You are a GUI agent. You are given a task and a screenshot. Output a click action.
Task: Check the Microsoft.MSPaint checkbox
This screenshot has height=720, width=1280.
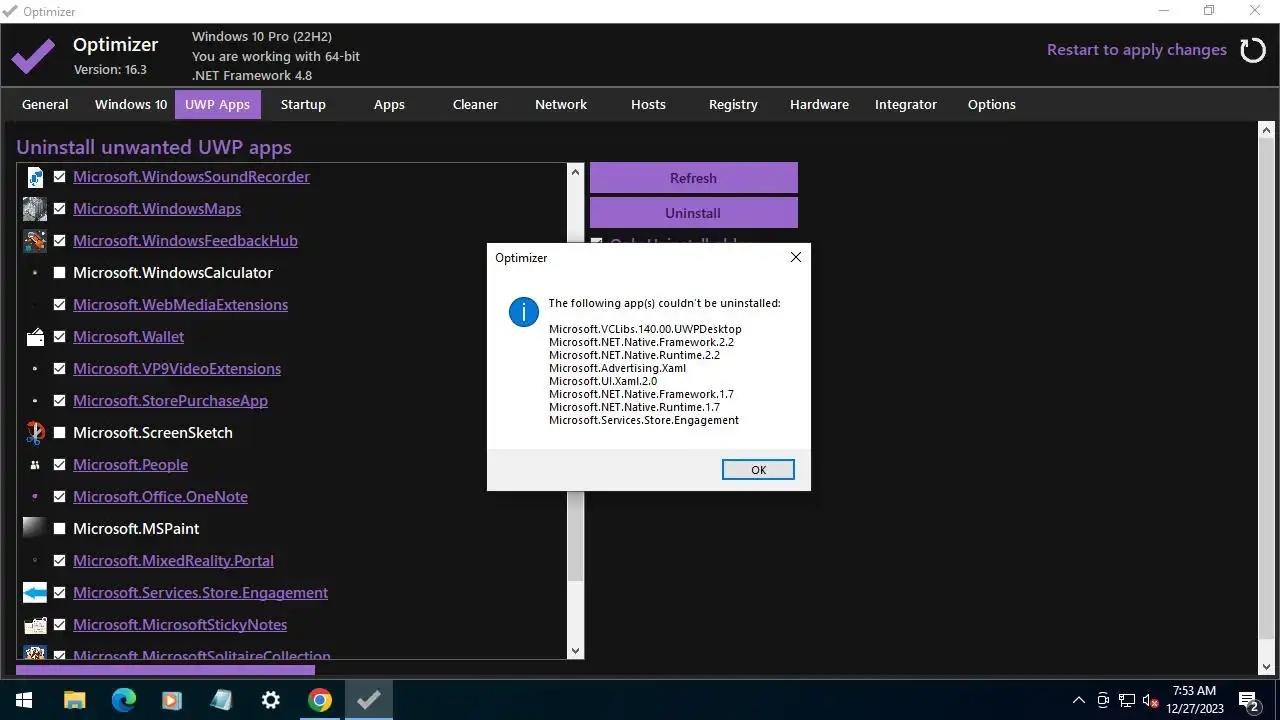pos(60,529)
